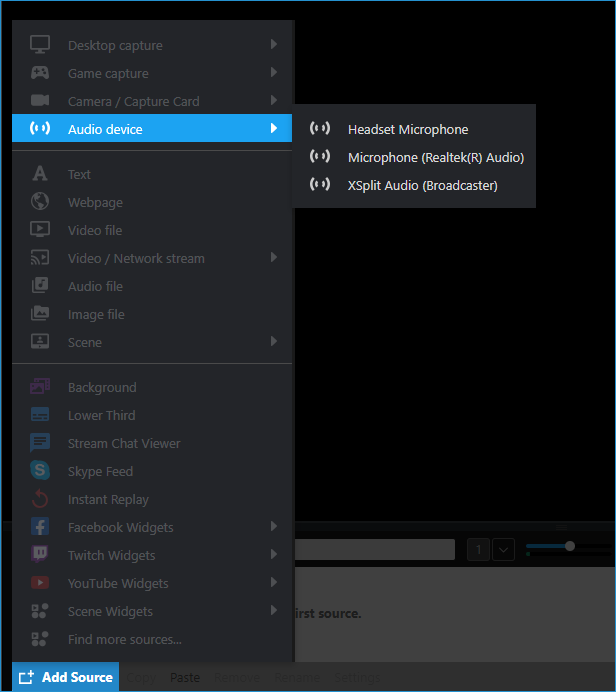Expand Twitch Widgets submenu arrow
This screenshot has width=616, height=692.
[274, 554]
